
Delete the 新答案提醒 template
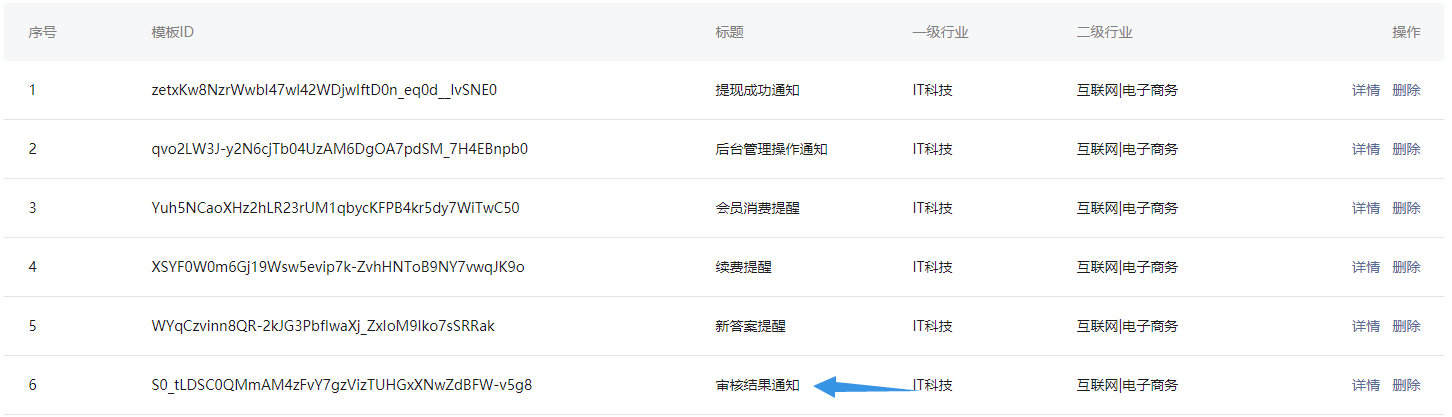tap(1405, 326)
